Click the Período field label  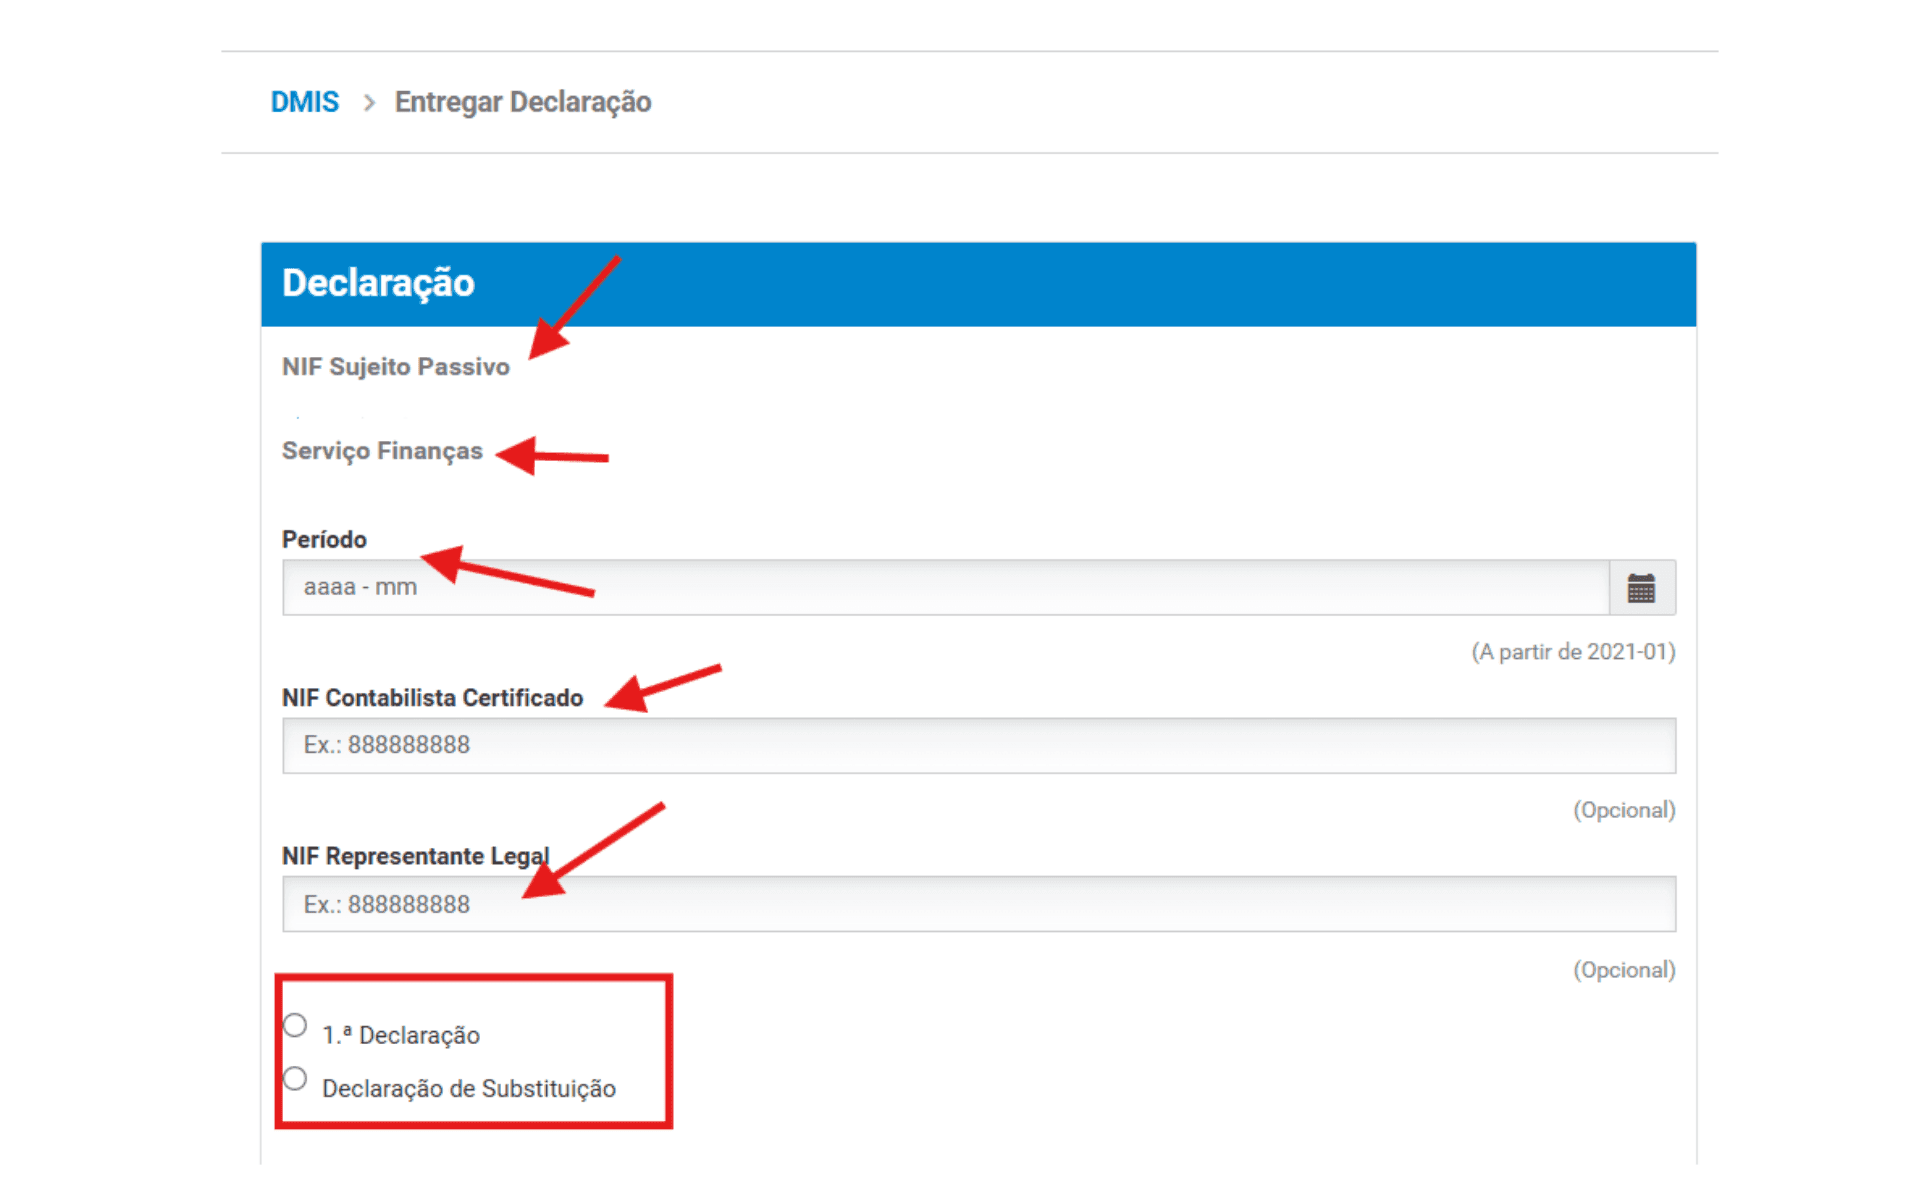click(x=324, y=539)
